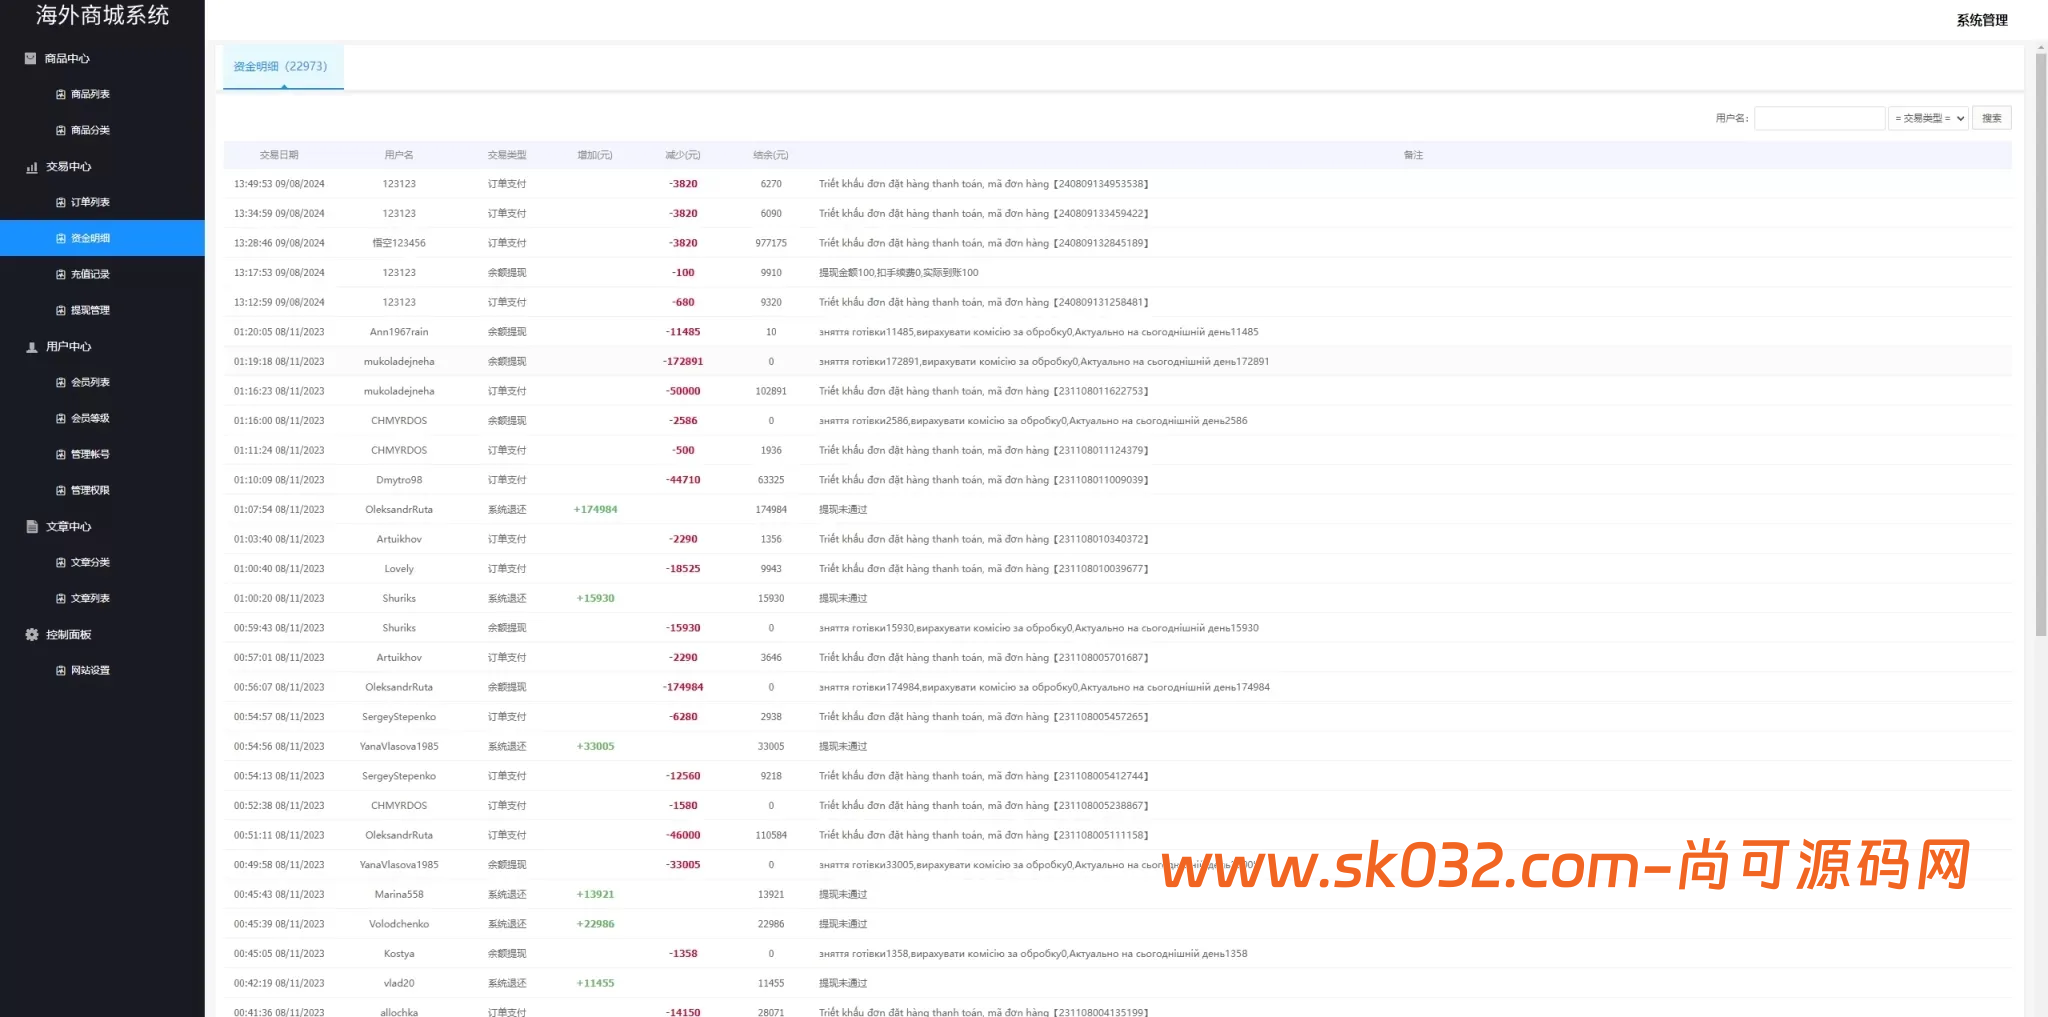Click the 控制面板 gear icon
This screenshot has width=2048, height=1017.
(32, 635)
